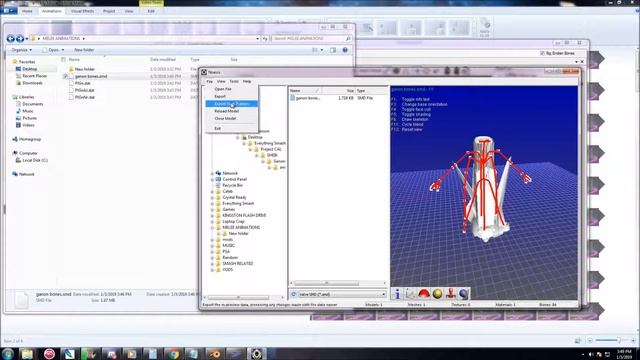Click Bones count in Noesis status bar
640x360 pixels.
tap(547, 305)
